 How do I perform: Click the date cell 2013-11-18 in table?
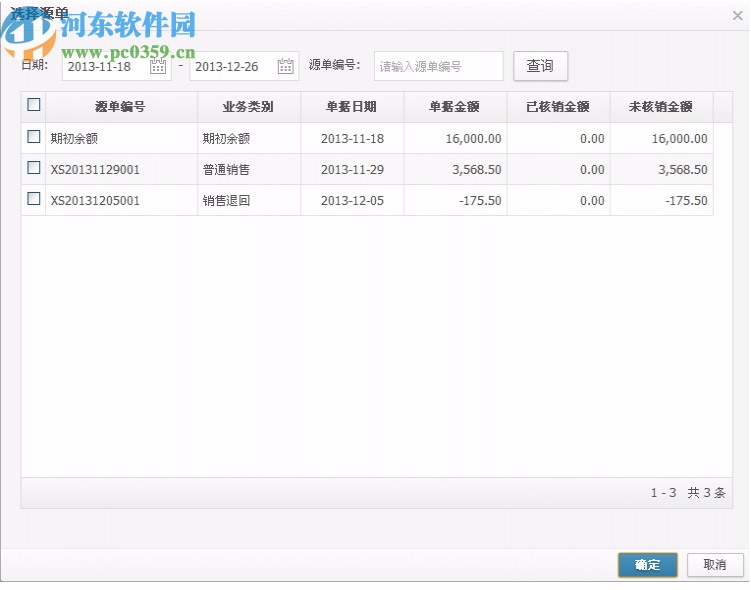(x=352, y=138)
